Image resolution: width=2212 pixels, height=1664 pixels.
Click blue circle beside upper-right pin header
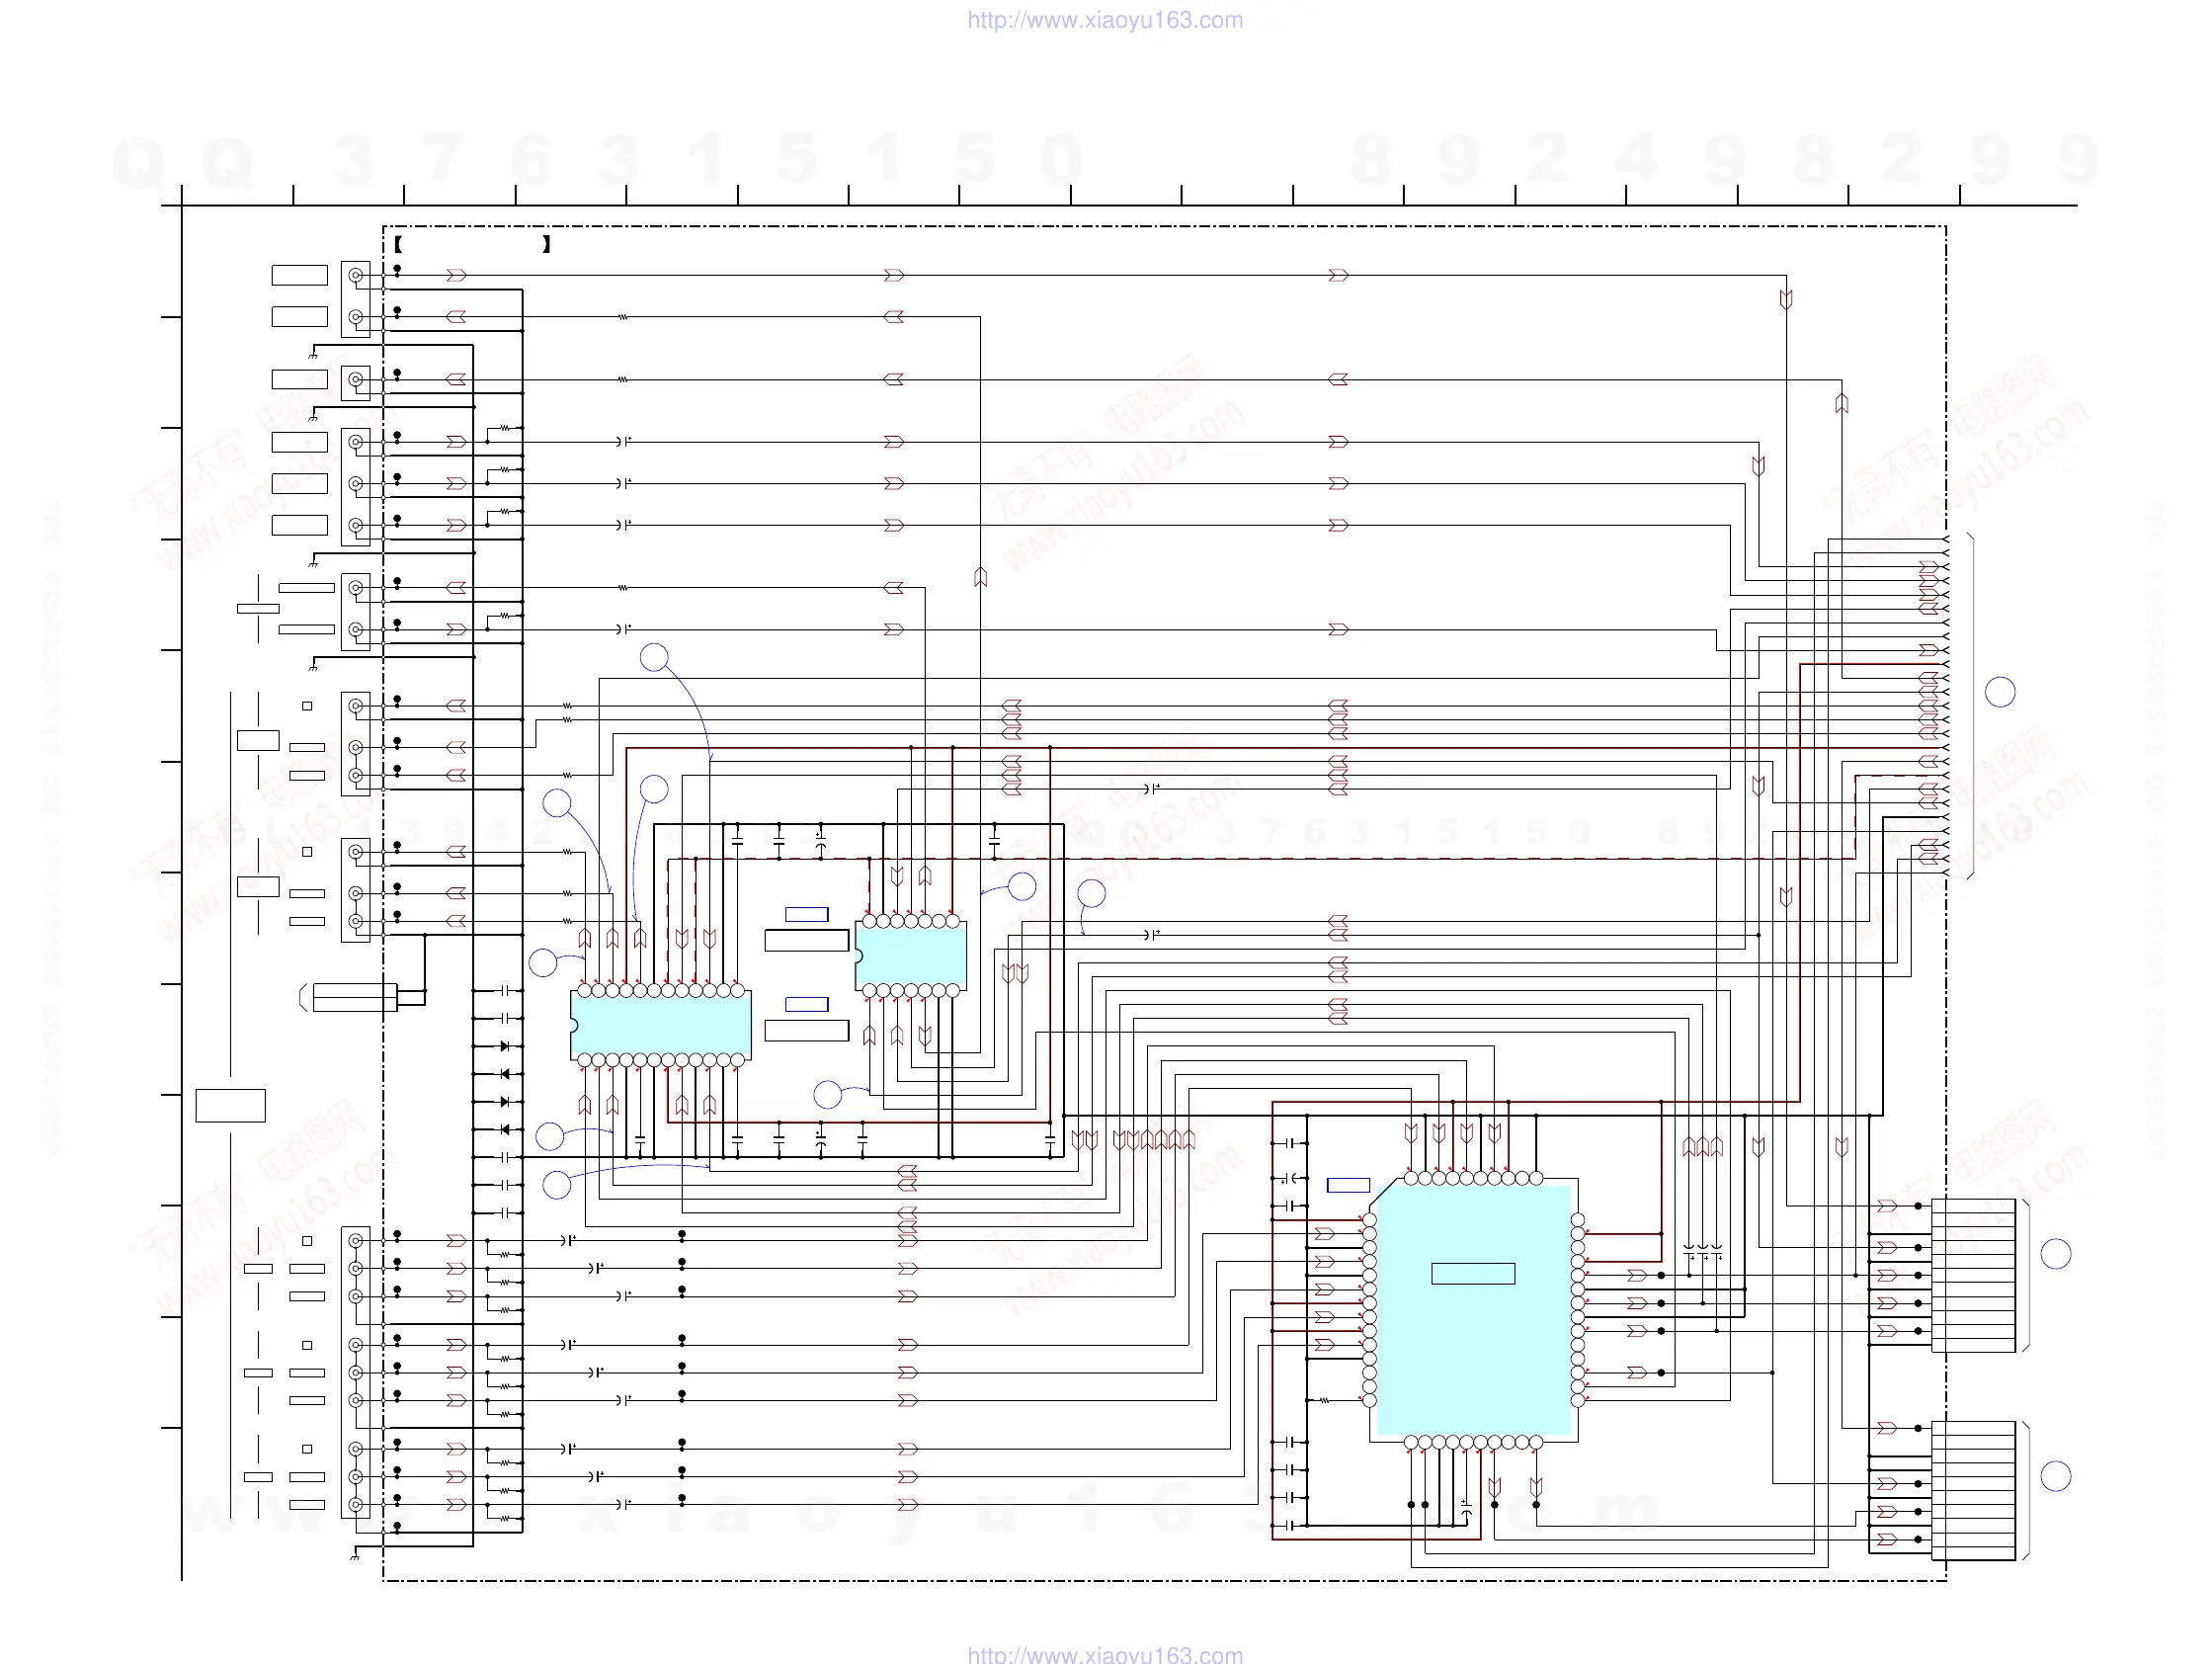click(x=2055, y=1254)
